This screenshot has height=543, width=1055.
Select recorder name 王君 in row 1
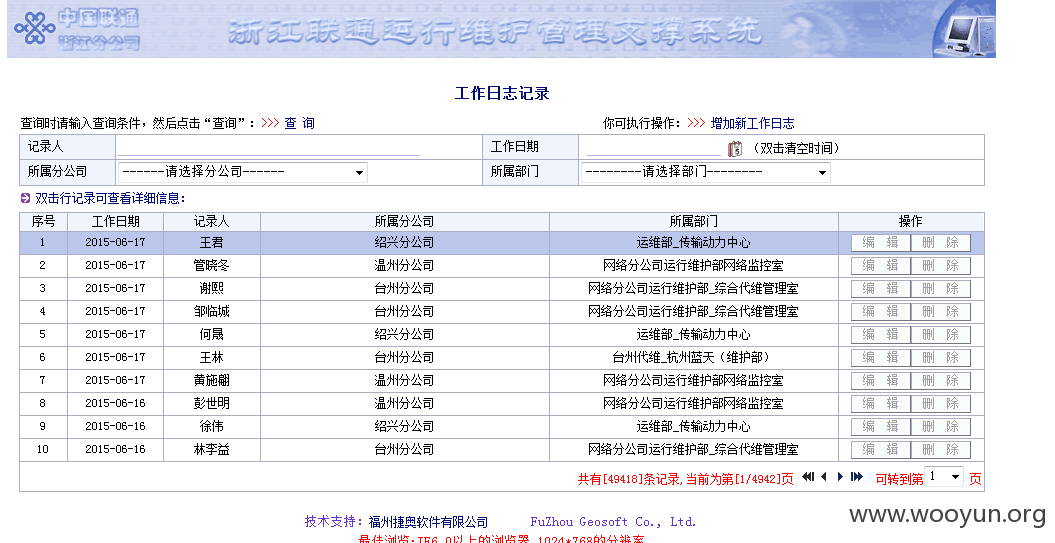211,243
